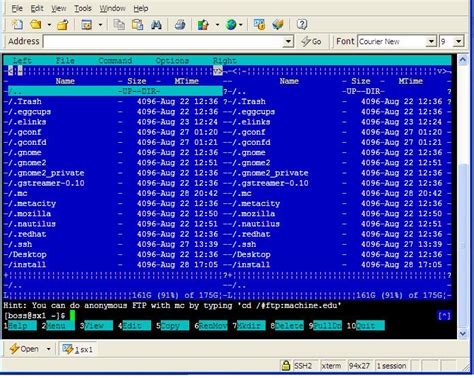Click the 3 View function key label
The height and width of the screenshot is (378, 474).
click(x=96, y=326)
